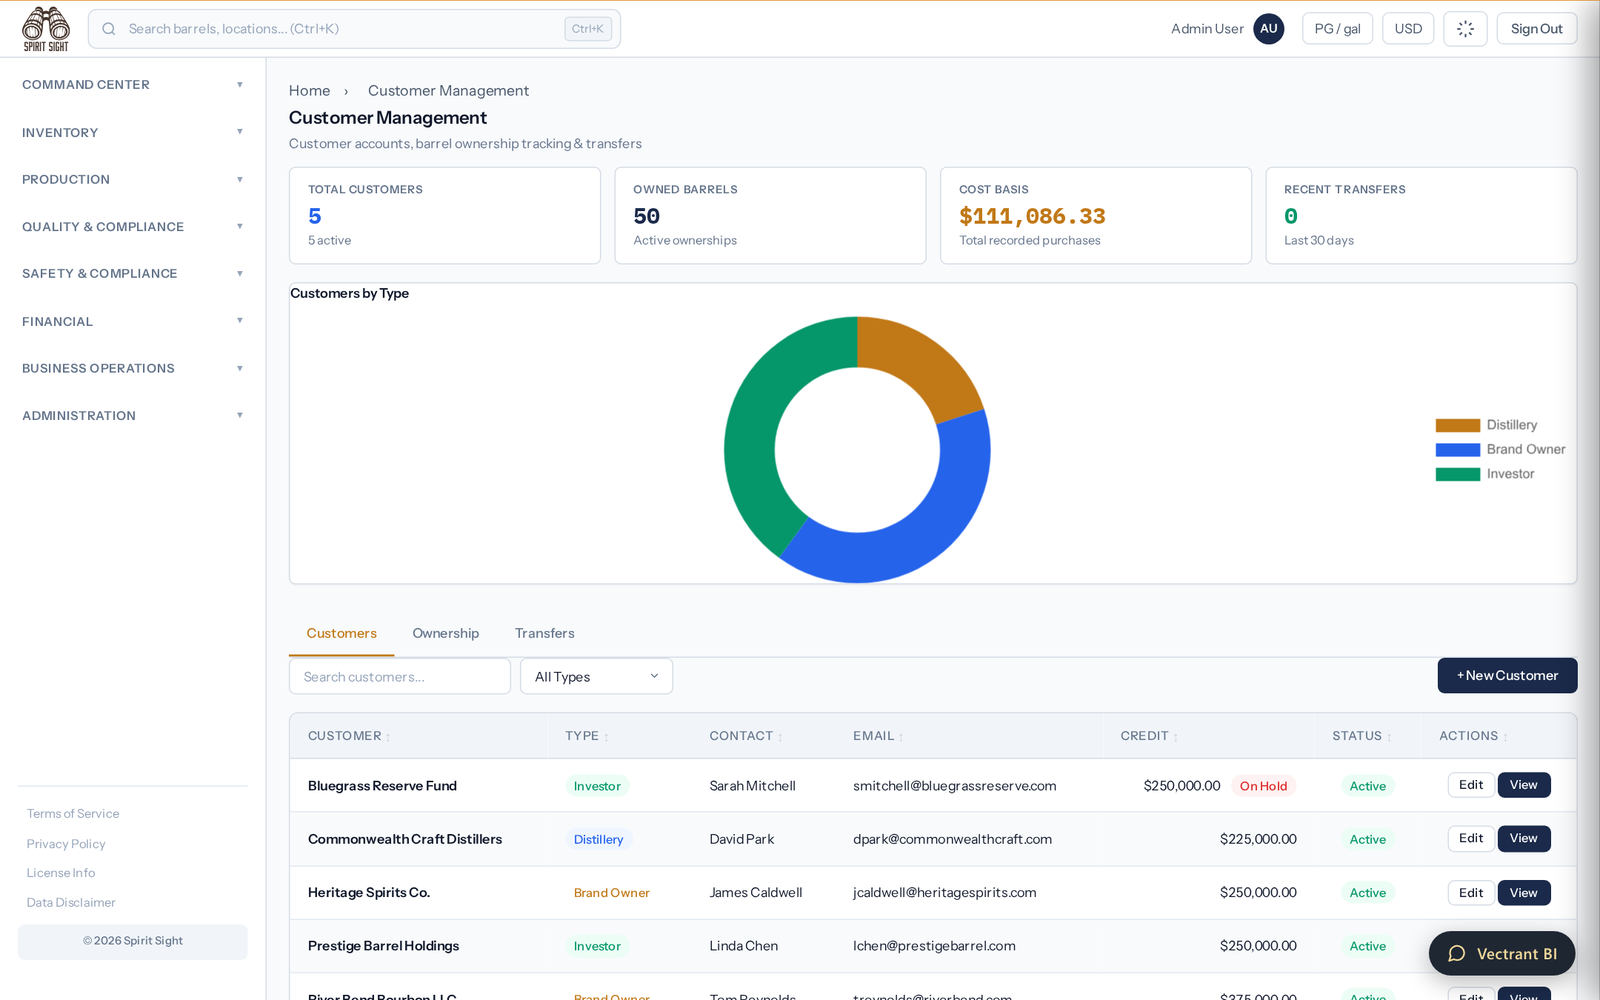Toggle PG / gal unit button

(1337, 29)
